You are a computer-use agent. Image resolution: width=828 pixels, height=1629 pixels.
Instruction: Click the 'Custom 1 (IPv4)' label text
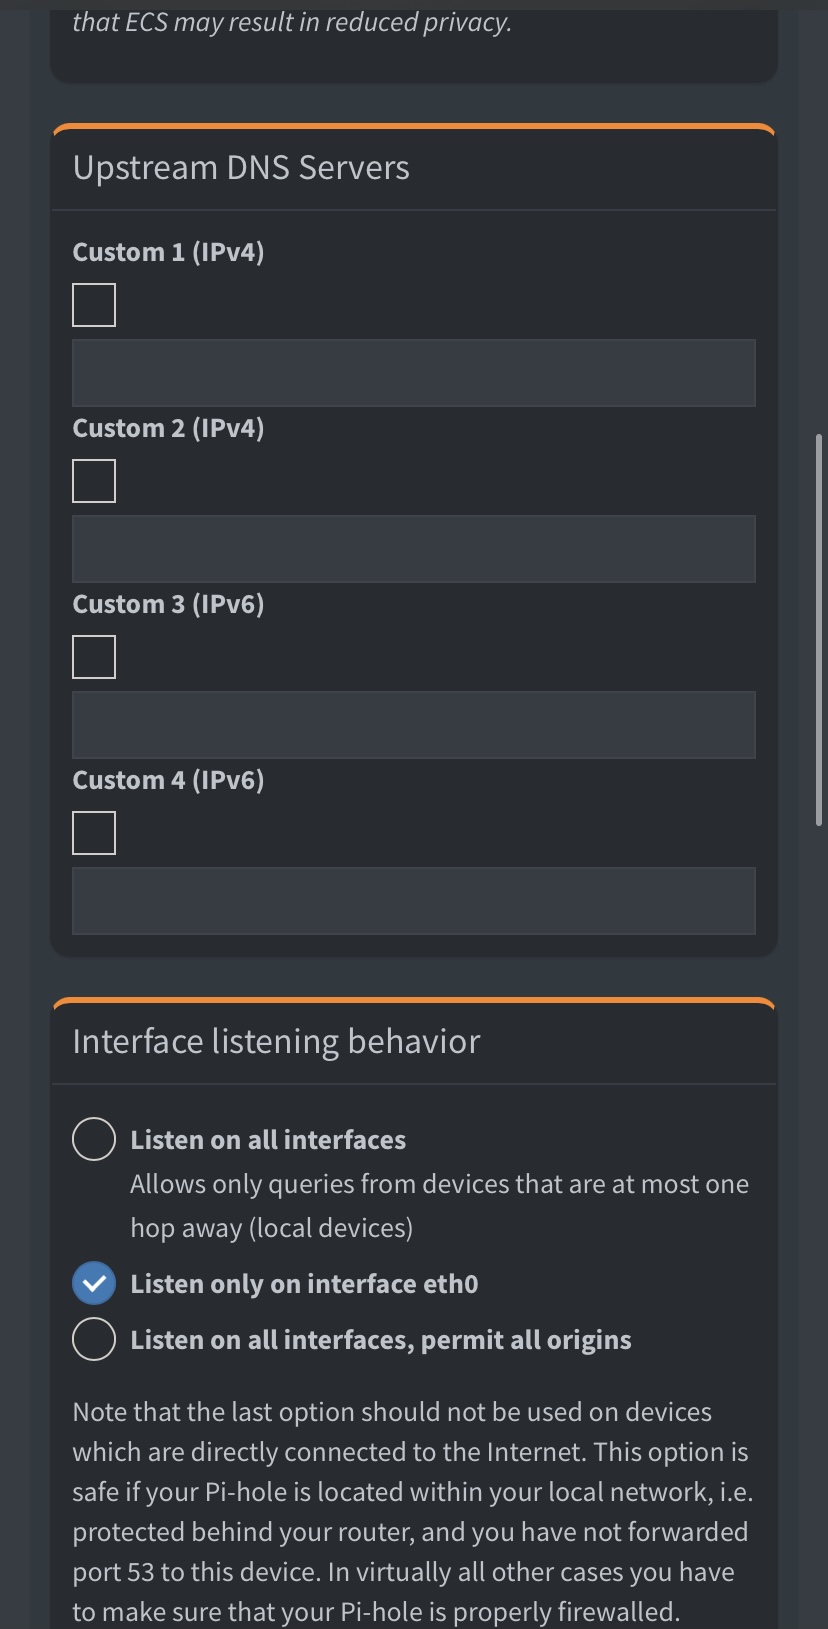(x=168, y=252)
